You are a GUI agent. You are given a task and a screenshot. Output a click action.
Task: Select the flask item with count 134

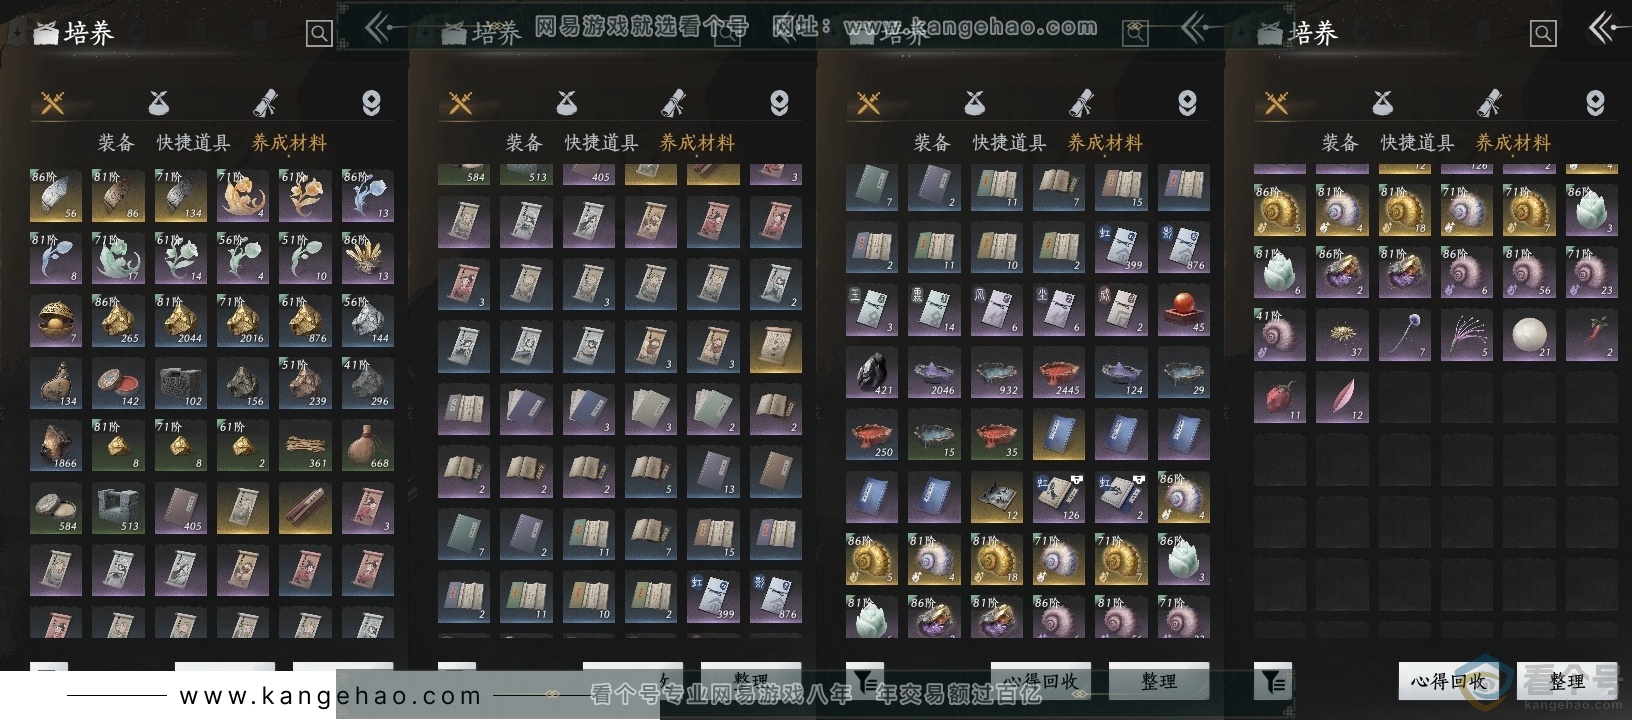pos(57,383)
